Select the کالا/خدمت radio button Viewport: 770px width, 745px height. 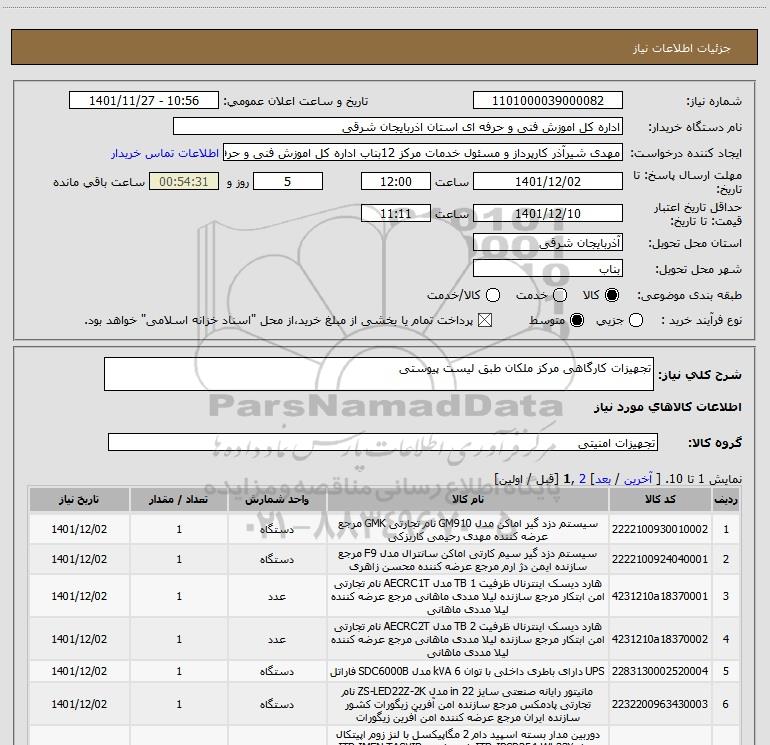point(493,295)
